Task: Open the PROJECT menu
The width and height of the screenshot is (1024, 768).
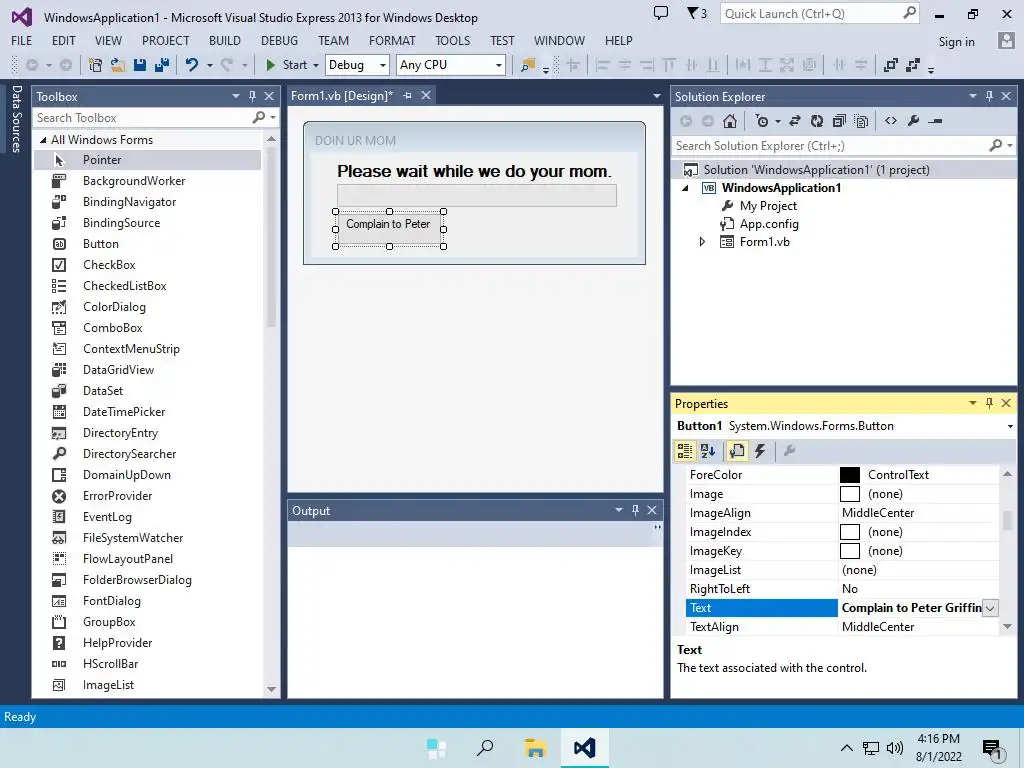Action: (166, 40)
